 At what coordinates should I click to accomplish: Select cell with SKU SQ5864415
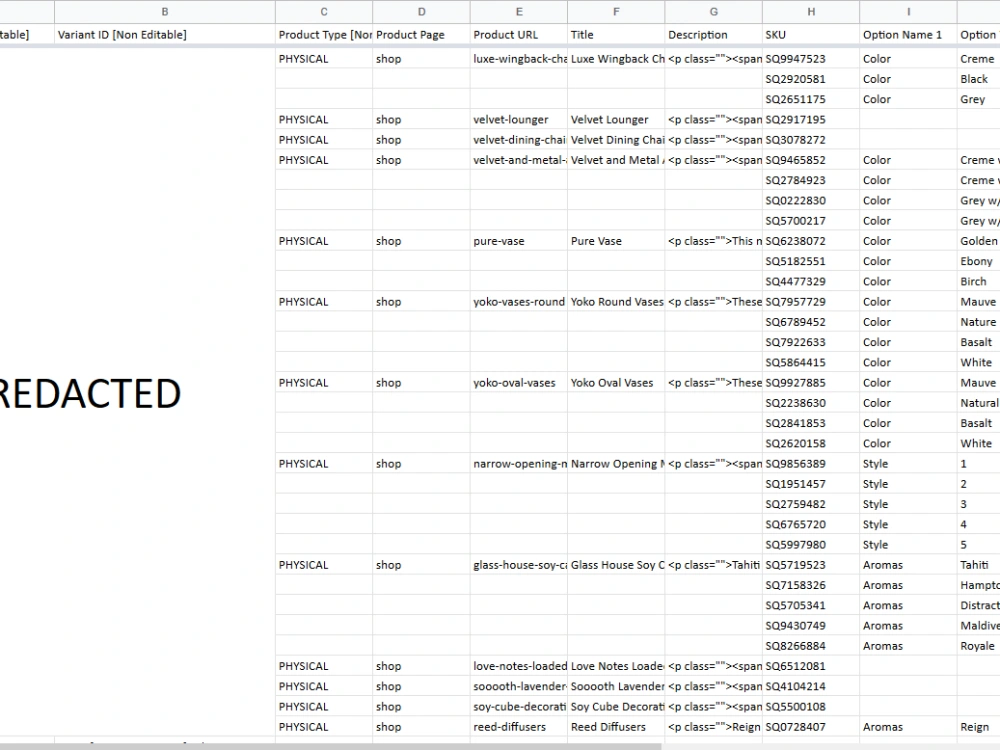[811, 363]
